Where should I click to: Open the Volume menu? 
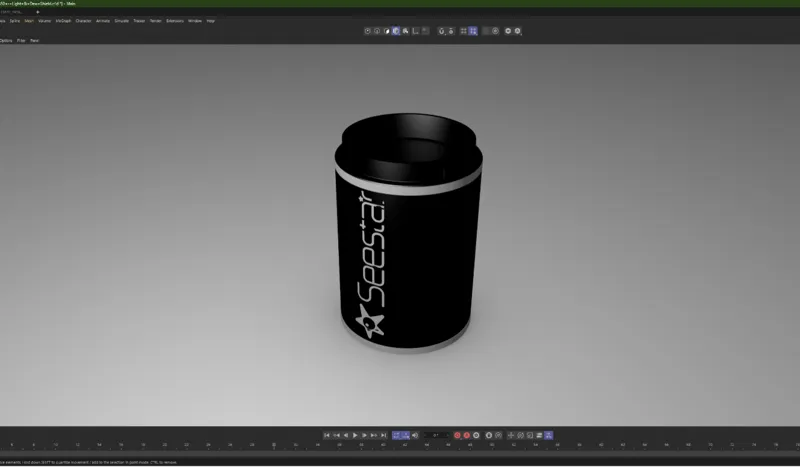tap(44, 21)
